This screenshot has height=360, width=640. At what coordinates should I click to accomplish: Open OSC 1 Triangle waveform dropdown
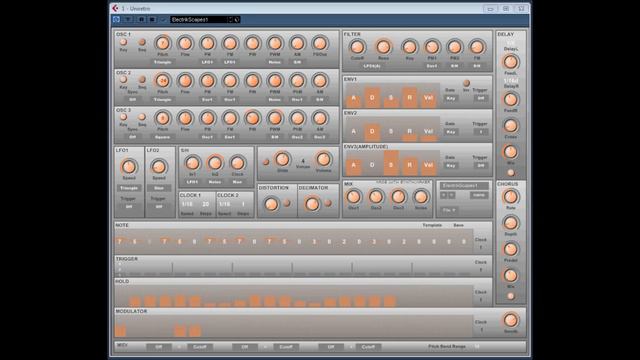(162, 62)
